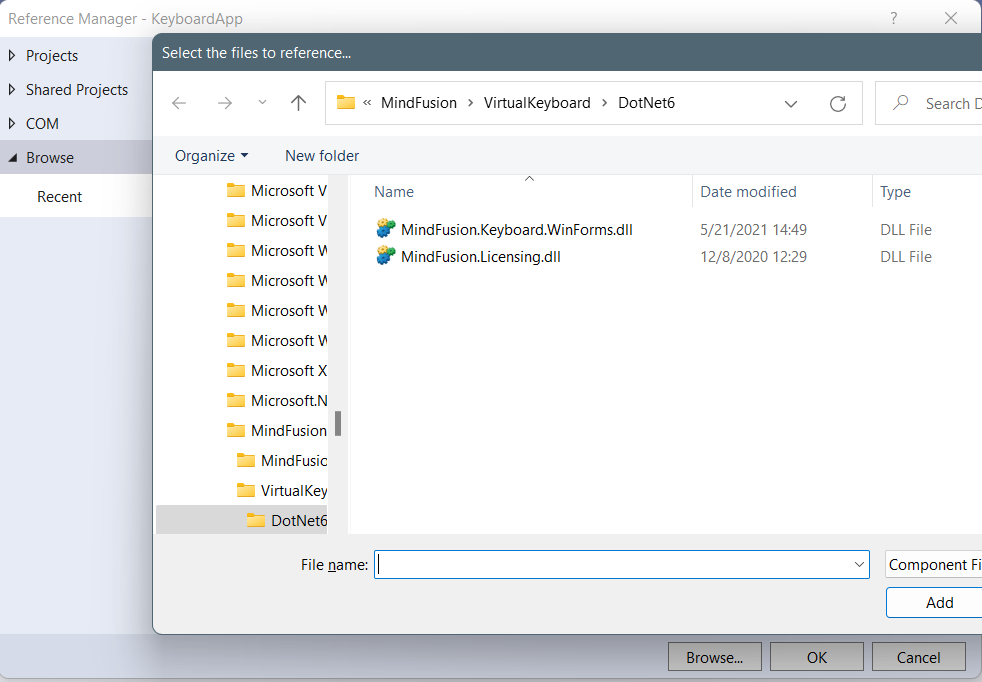Image resolution: width=982 pixels, height=682 pixels.
Task: Go up one folder level
Action: coord(299,103)
